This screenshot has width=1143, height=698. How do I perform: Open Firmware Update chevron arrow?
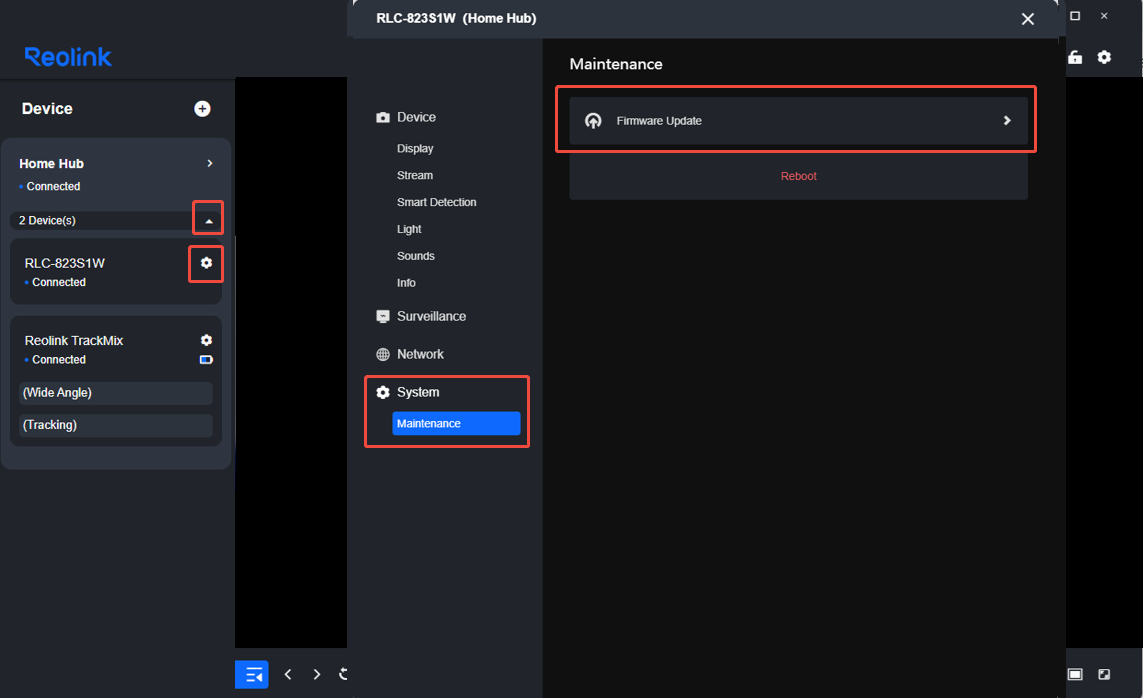point(1007,120)
